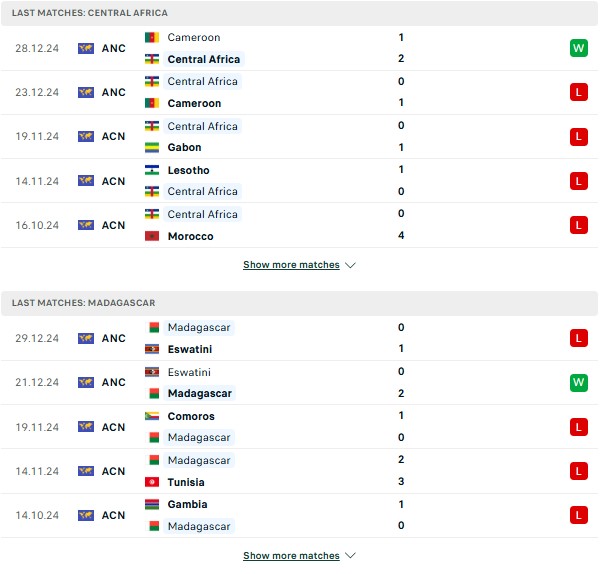Select highlighted Central Africa team in Lesotho match
Viewport: 601px width, 574px height.
coord(202,191)
